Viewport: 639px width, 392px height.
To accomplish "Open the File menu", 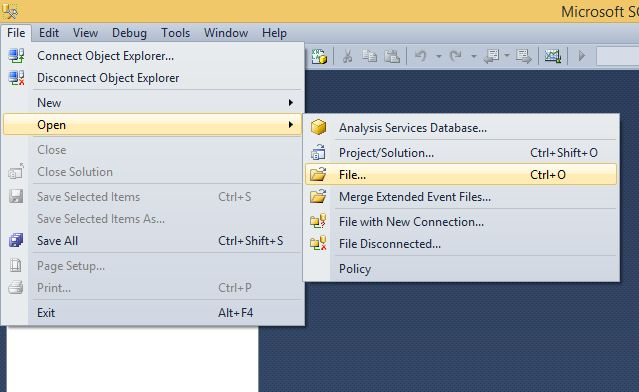I will click(16, 33).
